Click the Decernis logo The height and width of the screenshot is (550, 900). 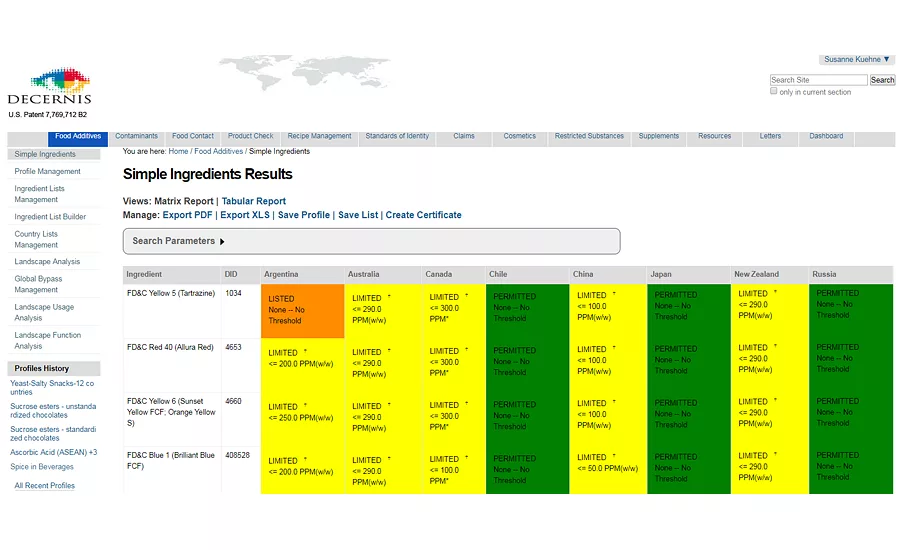click(49, 86)
